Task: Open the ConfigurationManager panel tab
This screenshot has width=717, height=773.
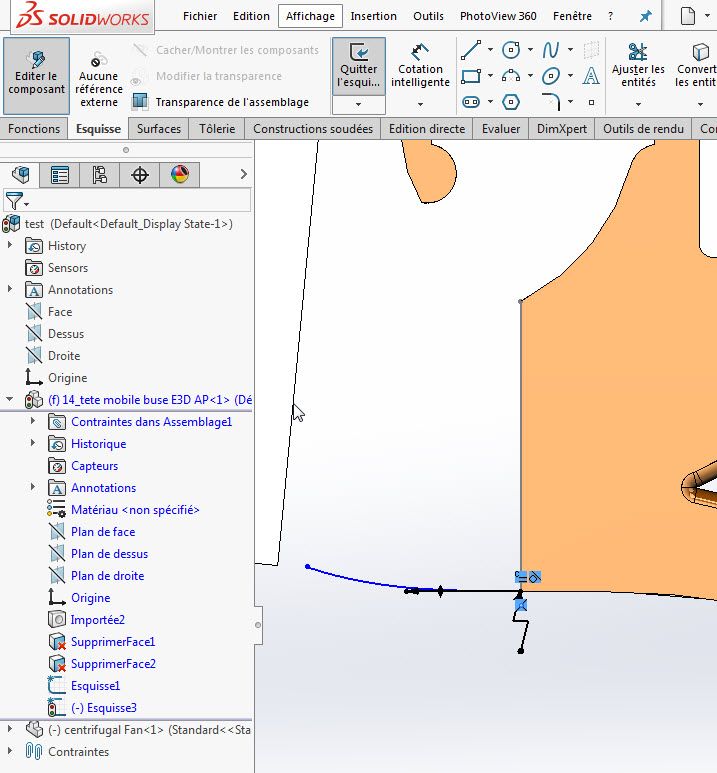Action: [99, 175]
